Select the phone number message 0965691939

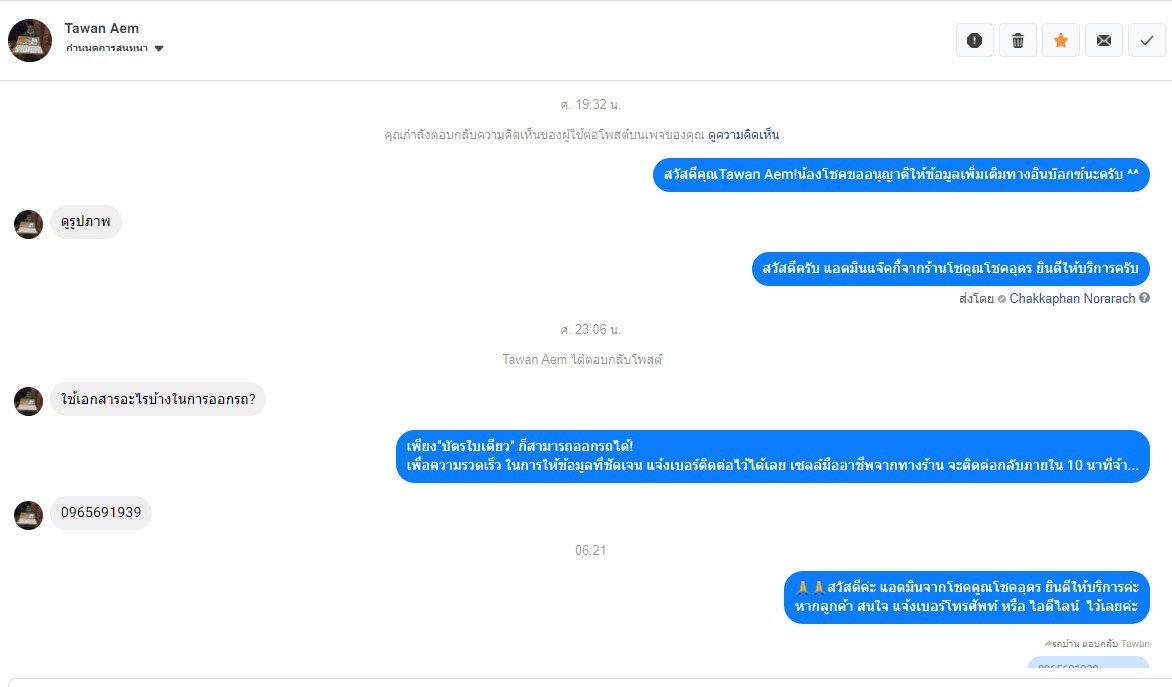pos(101,513)
